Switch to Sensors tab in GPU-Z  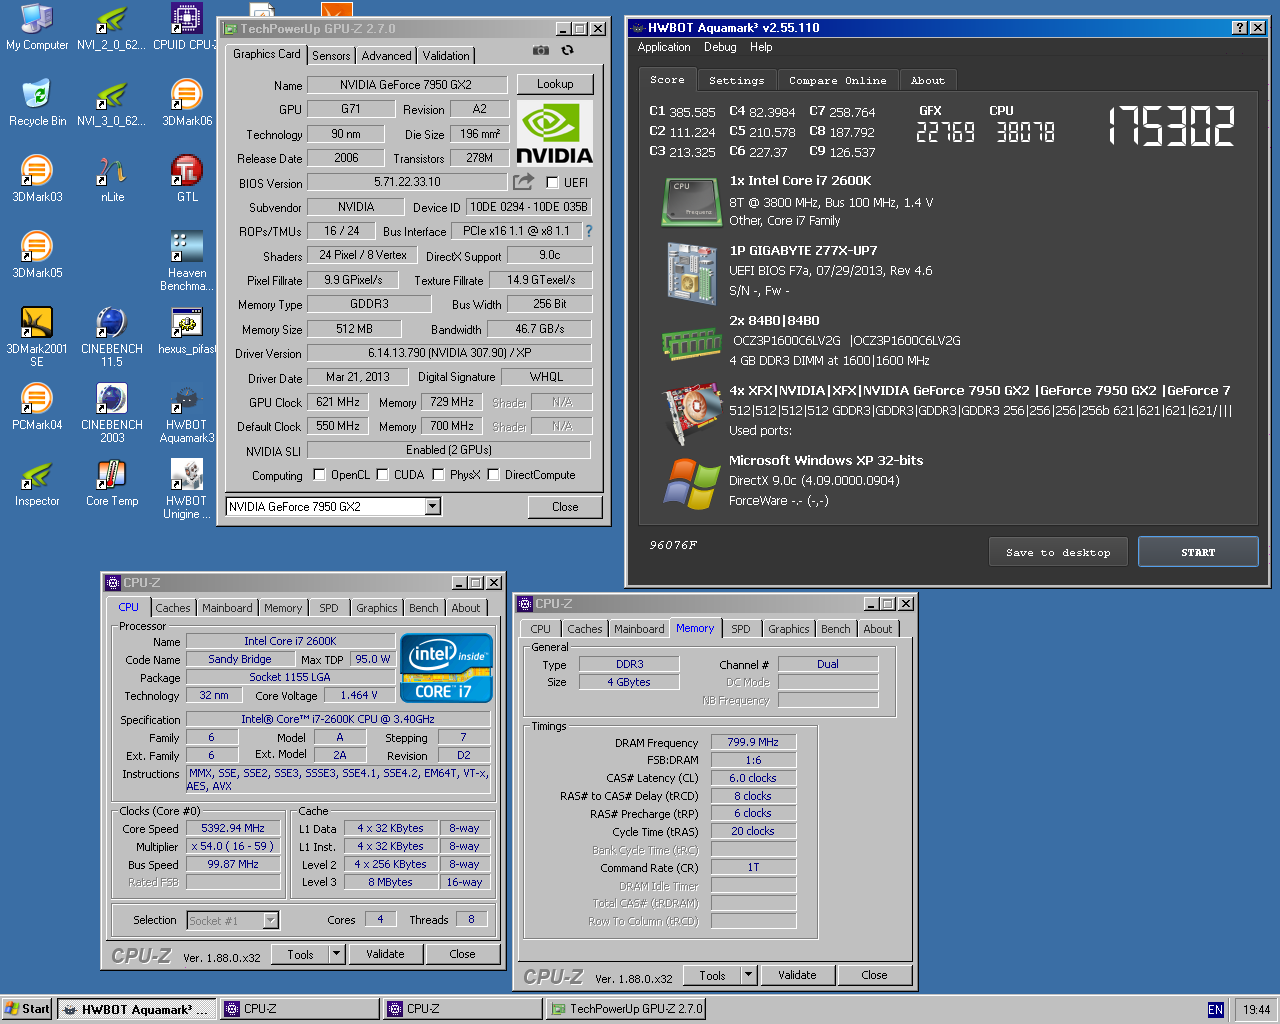click(331, 56)
